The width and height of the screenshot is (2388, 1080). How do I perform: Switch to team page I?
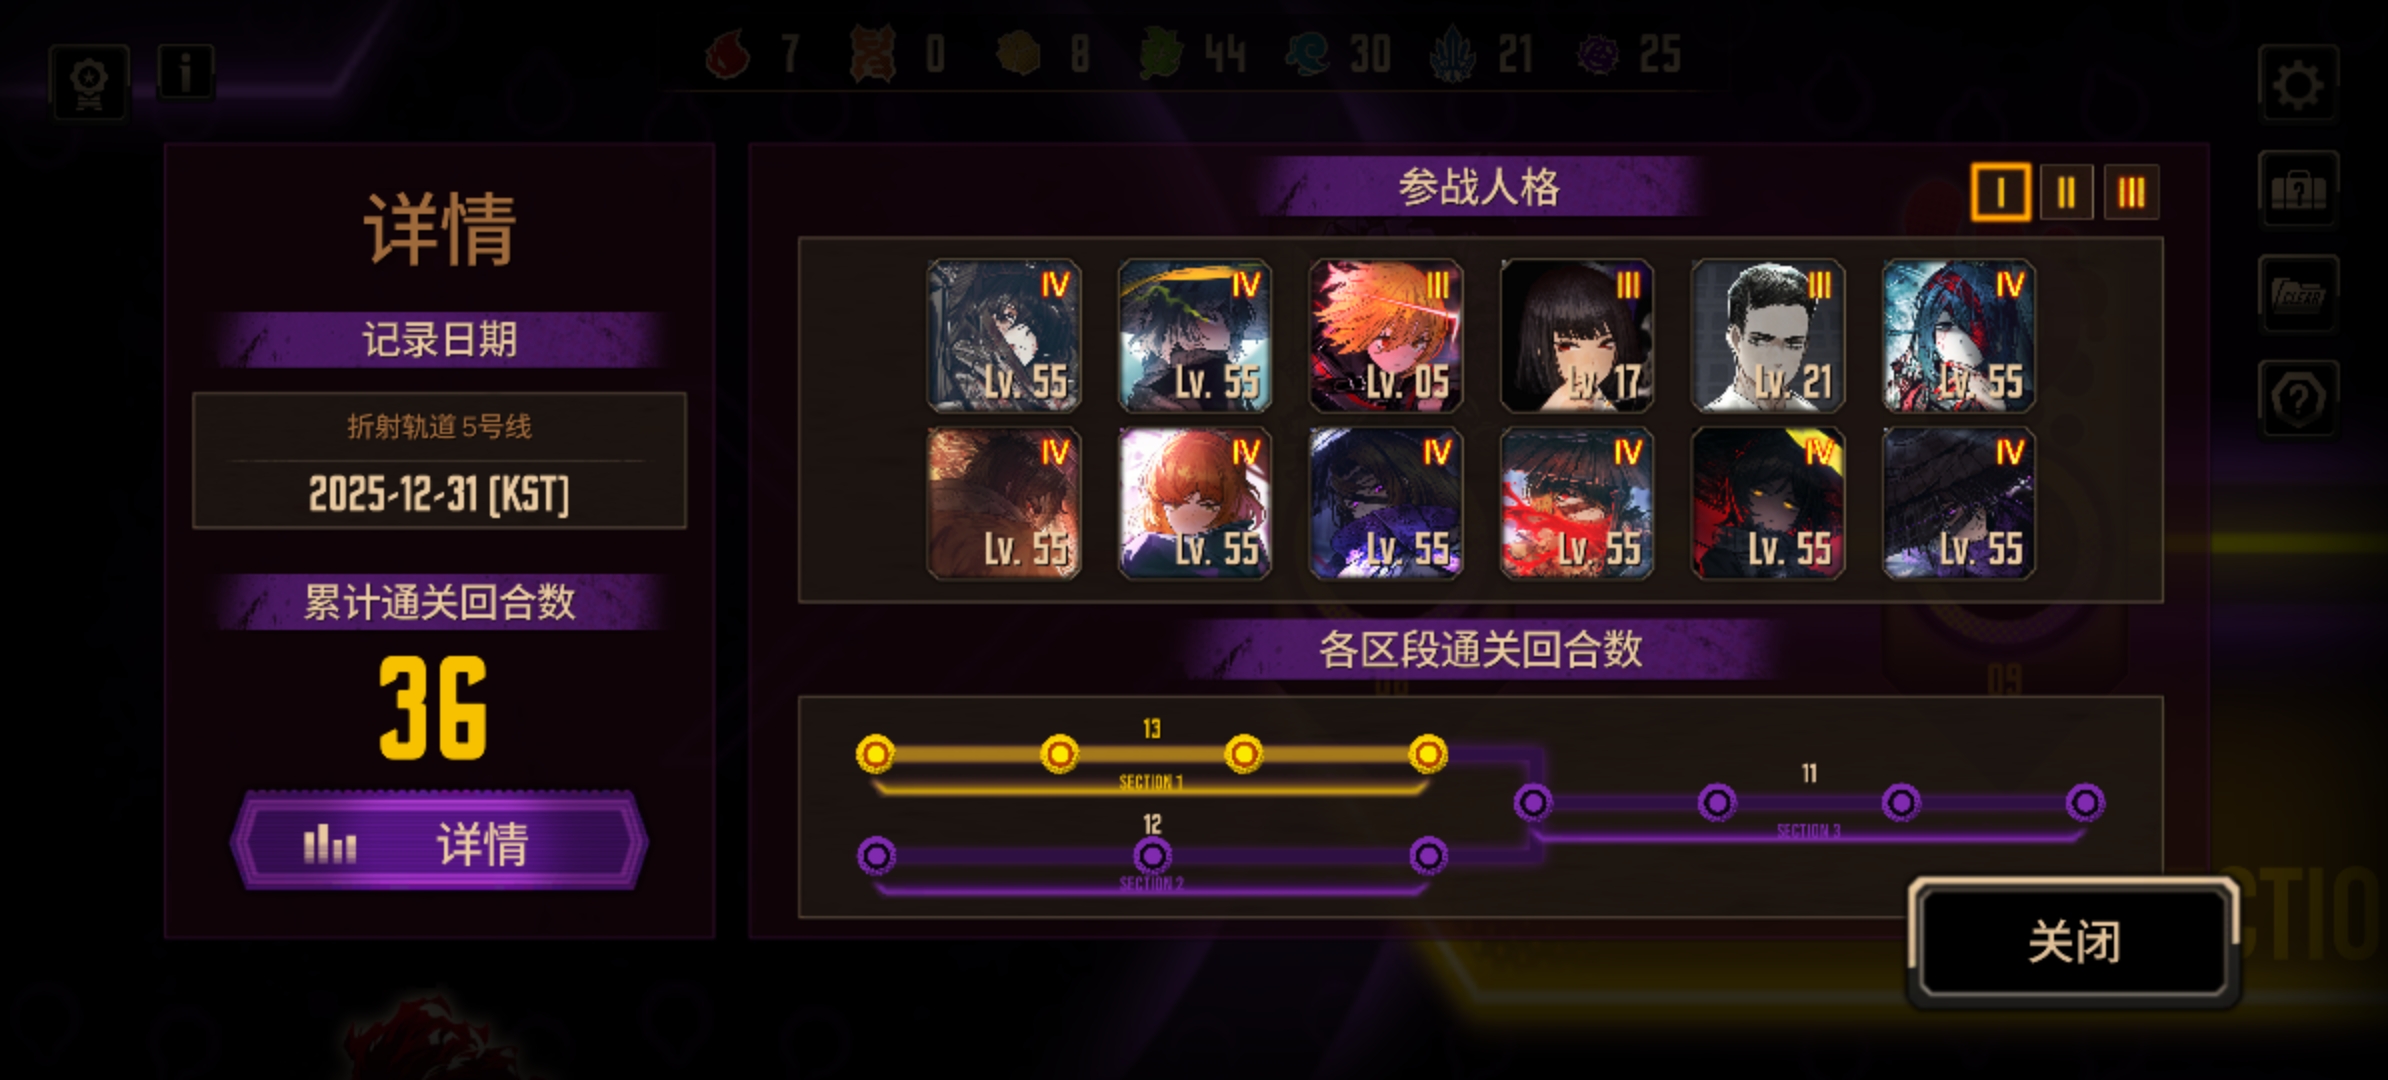2000,192
